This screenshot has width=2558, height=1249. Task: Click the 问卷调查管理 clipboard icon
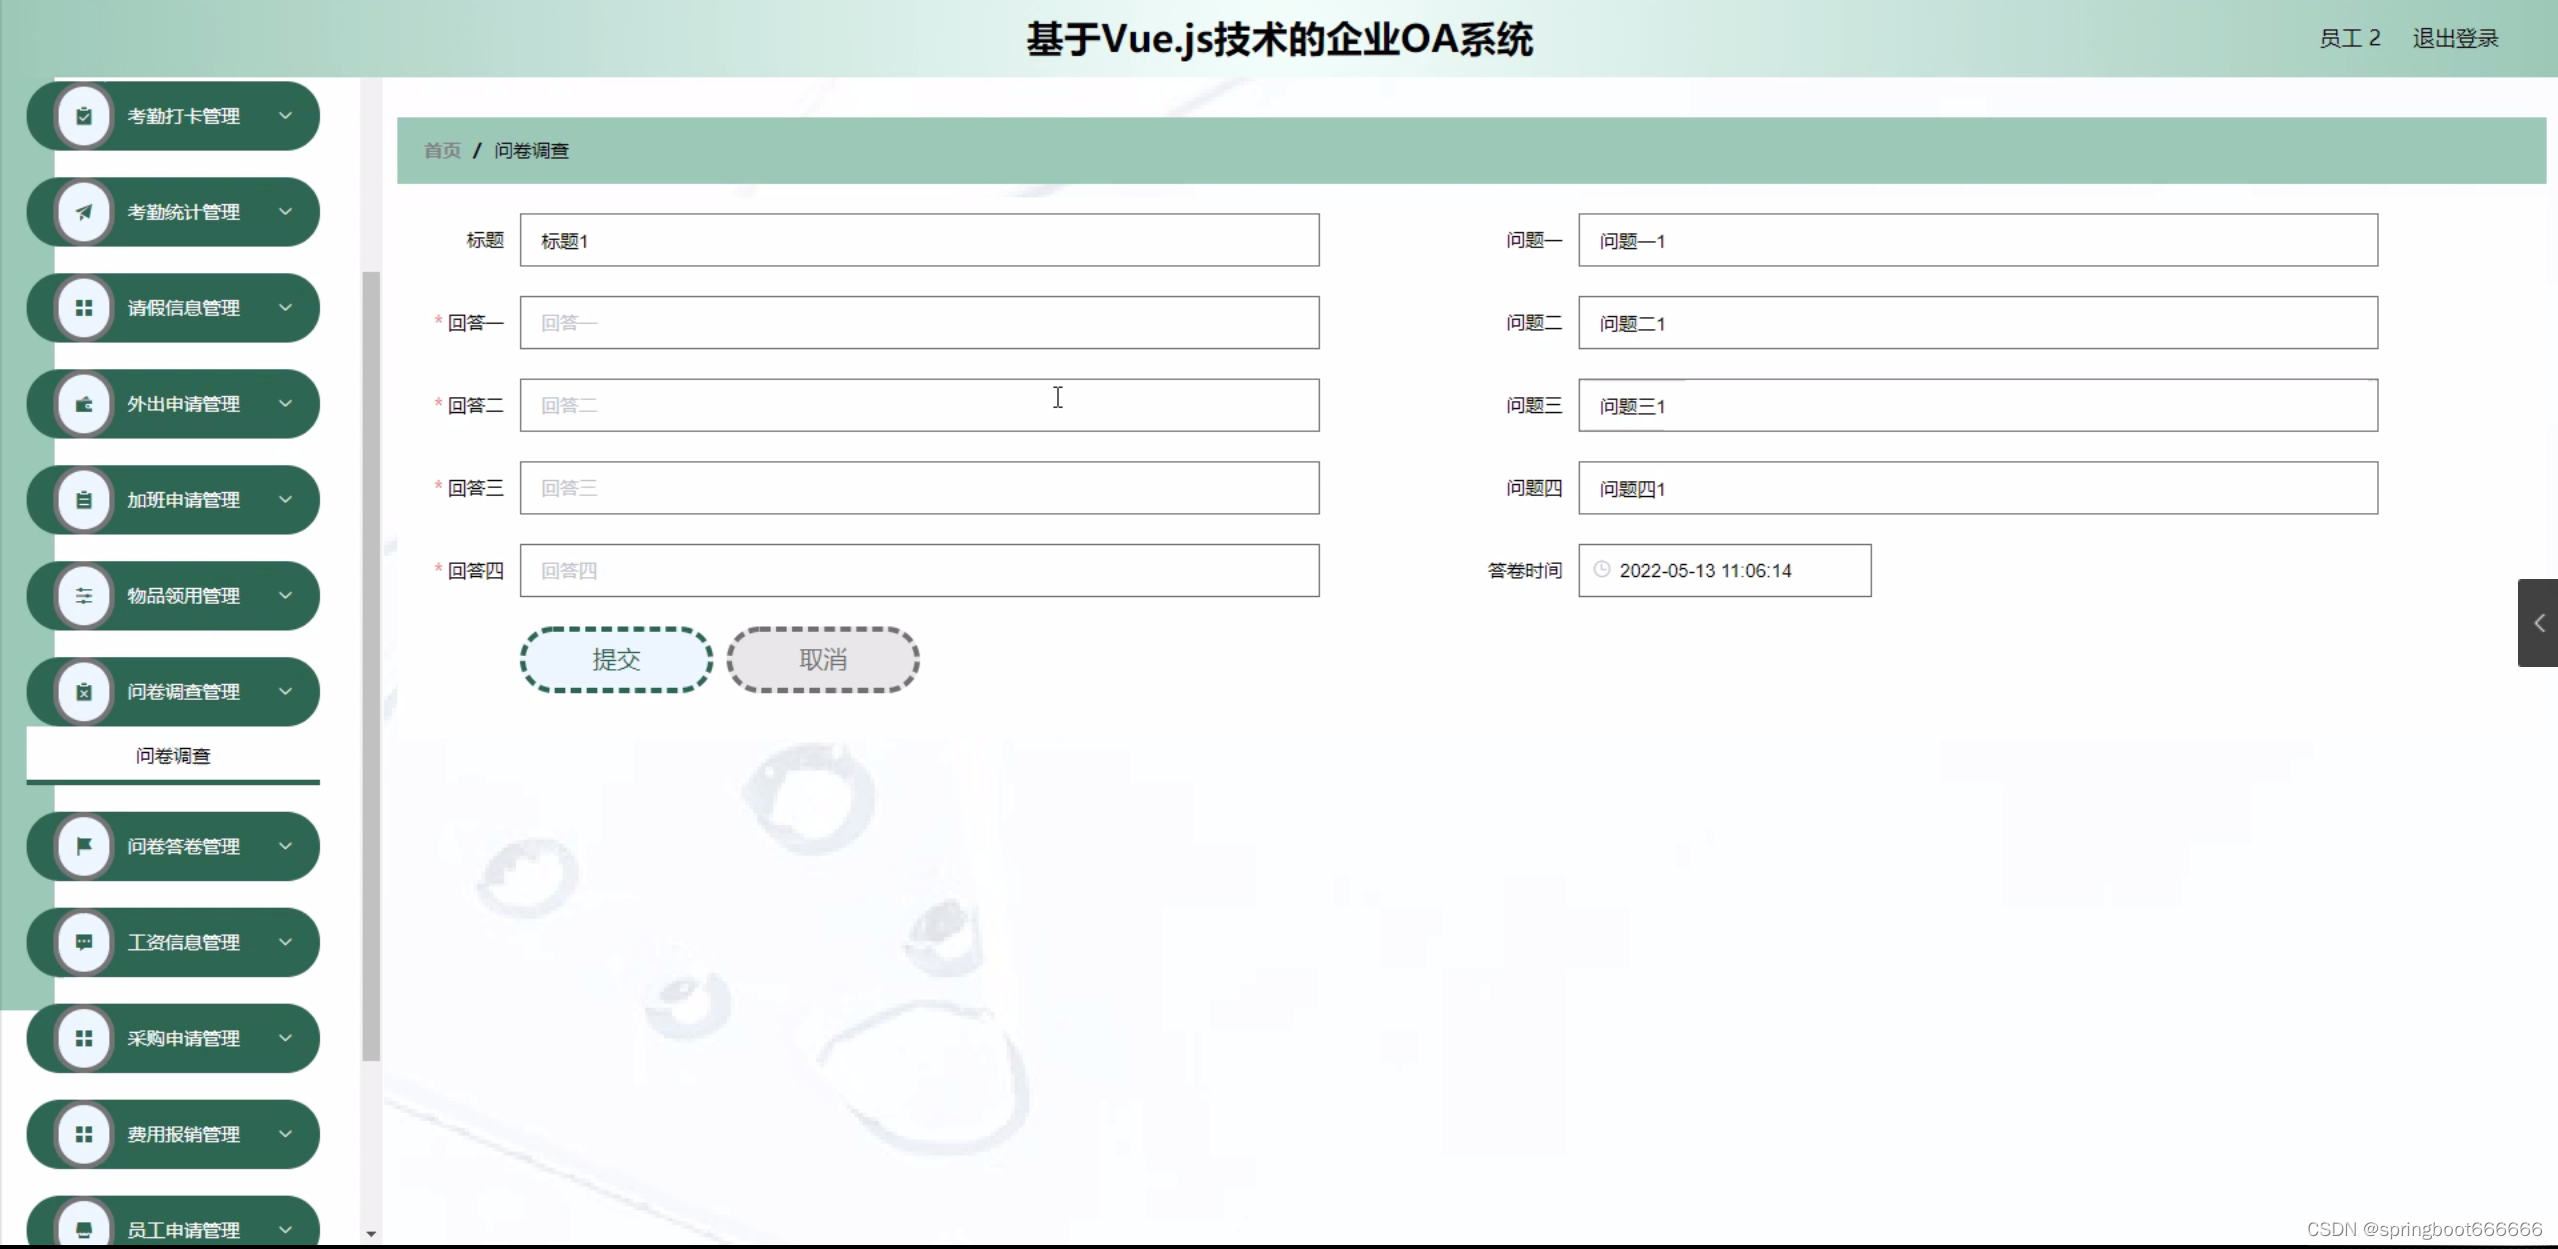(x=84, y=692)
